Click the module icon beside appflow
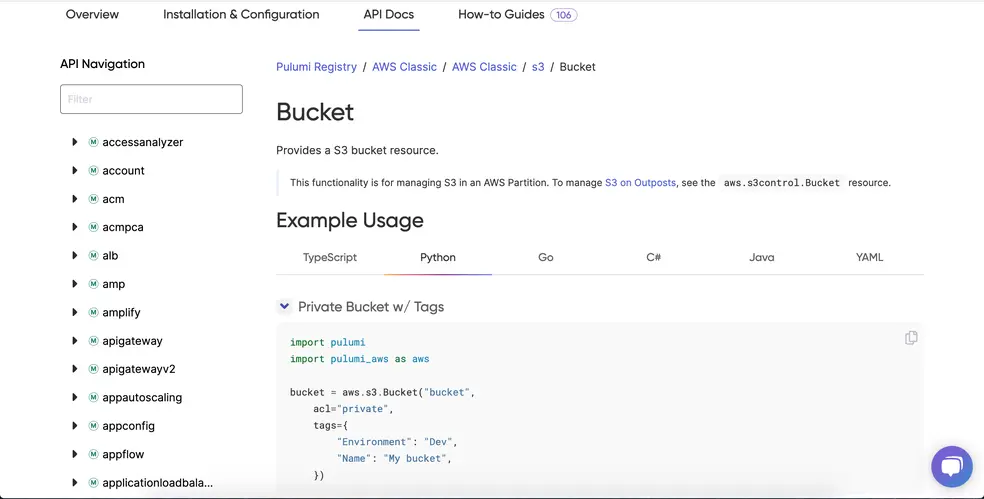This screenshot has height=499, width=984. (94, 454)
